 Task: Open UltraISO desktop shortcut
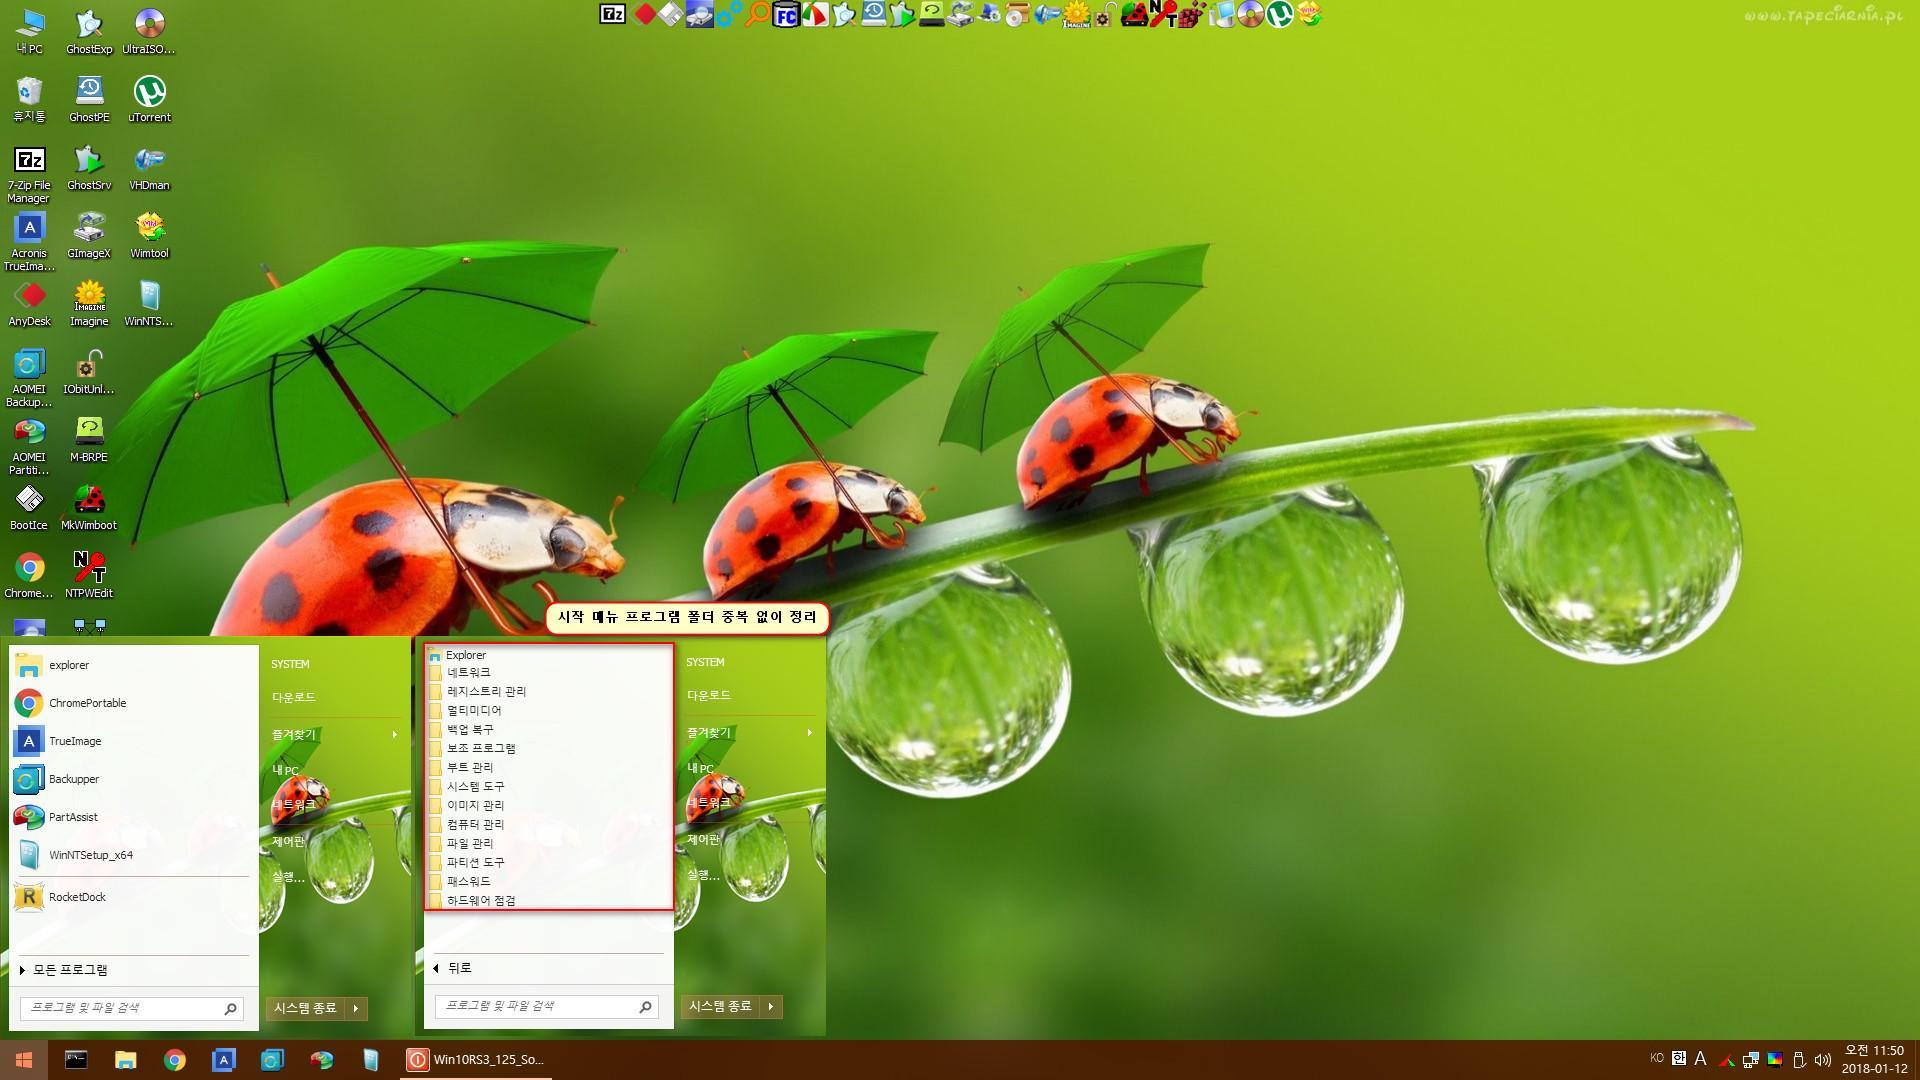[149, 32]
